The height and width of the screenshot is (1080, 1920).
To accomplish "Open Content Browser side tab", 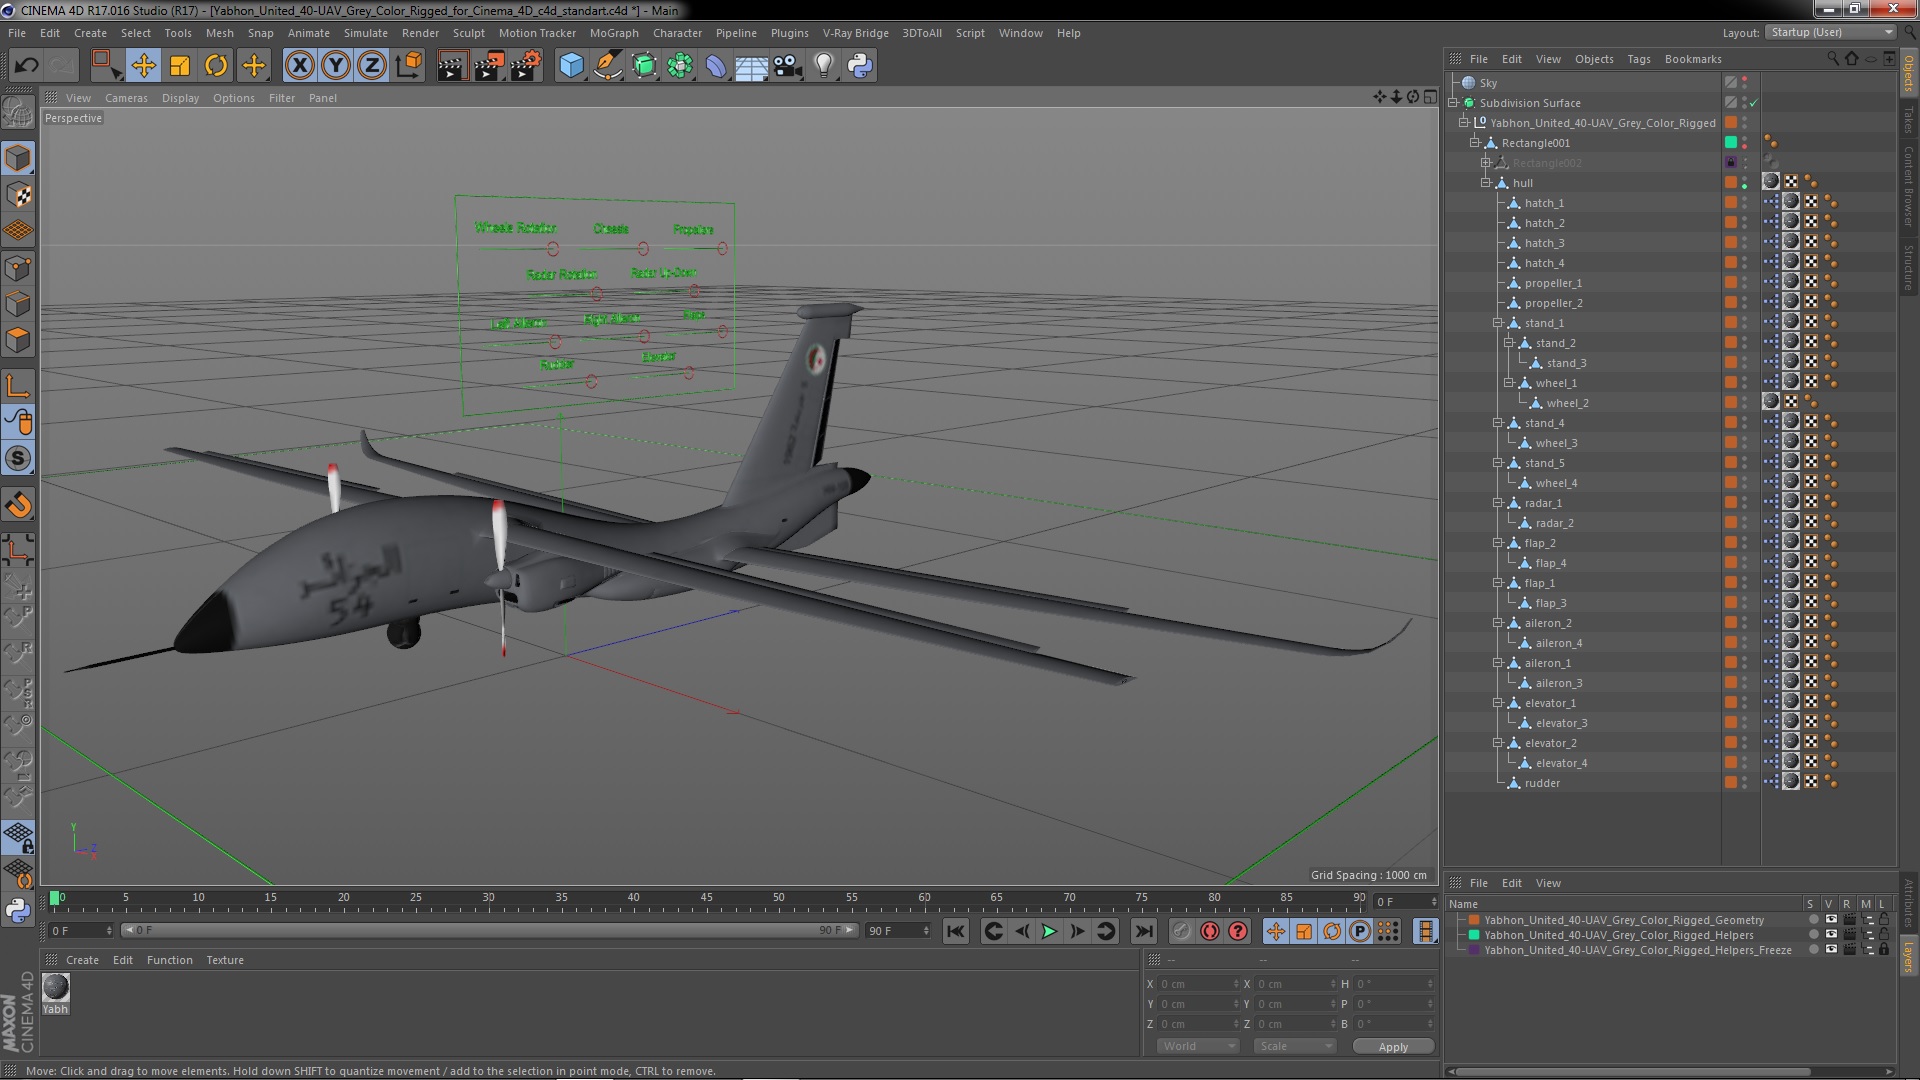I will click(1908, 186).
